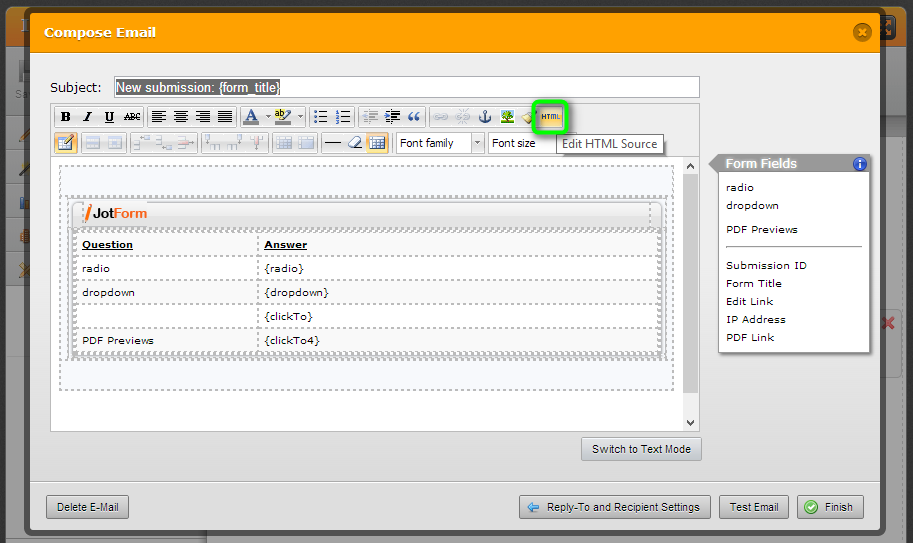The height and width of the screenshot is (543, 913).
Task: Click inside the Subject input field
Action: [406, 87]
